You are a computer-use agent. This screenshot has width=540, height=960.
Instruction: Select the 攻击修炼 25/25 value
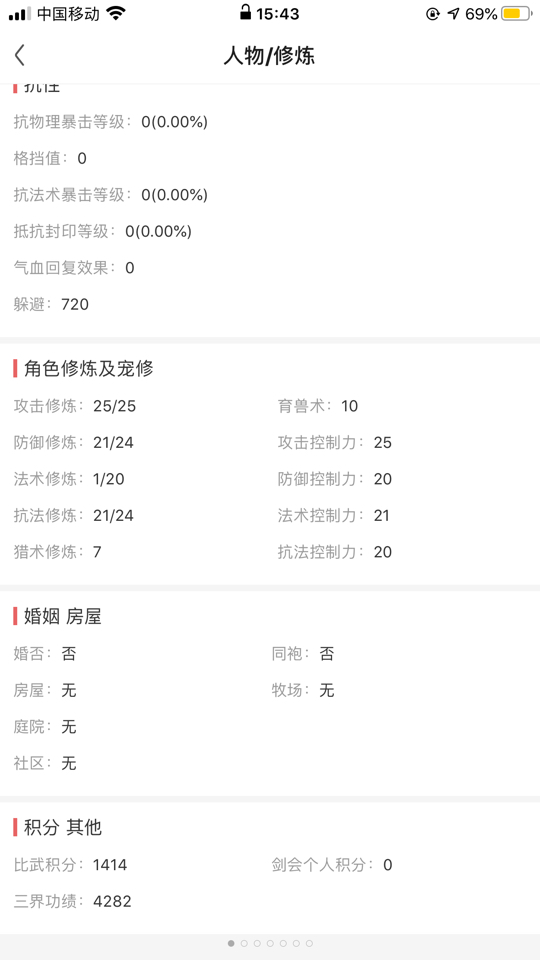[x=114, y=406]
